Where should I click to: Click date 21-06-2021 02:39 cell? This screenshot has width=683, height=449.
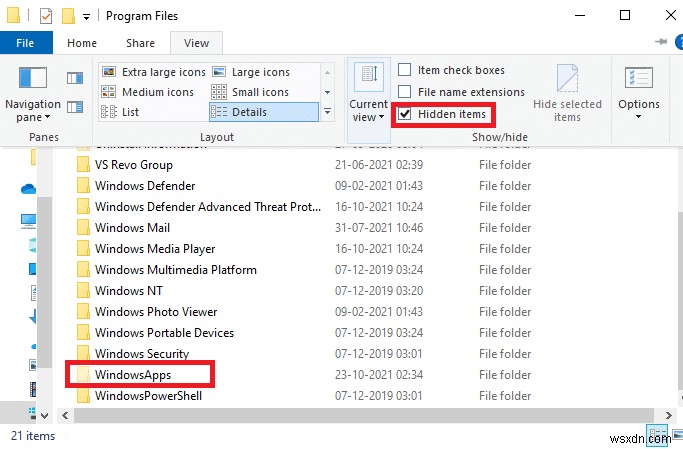pos(379,165)
